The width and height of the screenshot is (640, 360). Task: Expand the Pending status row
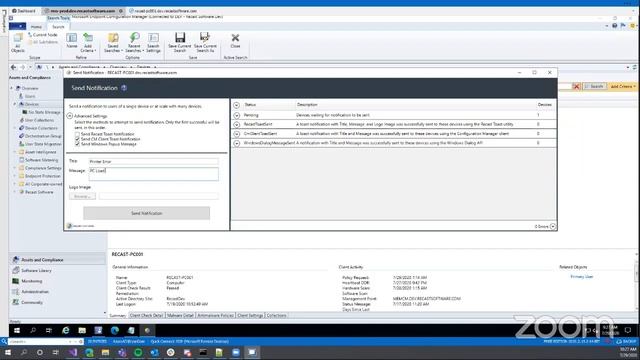[237, 116]
